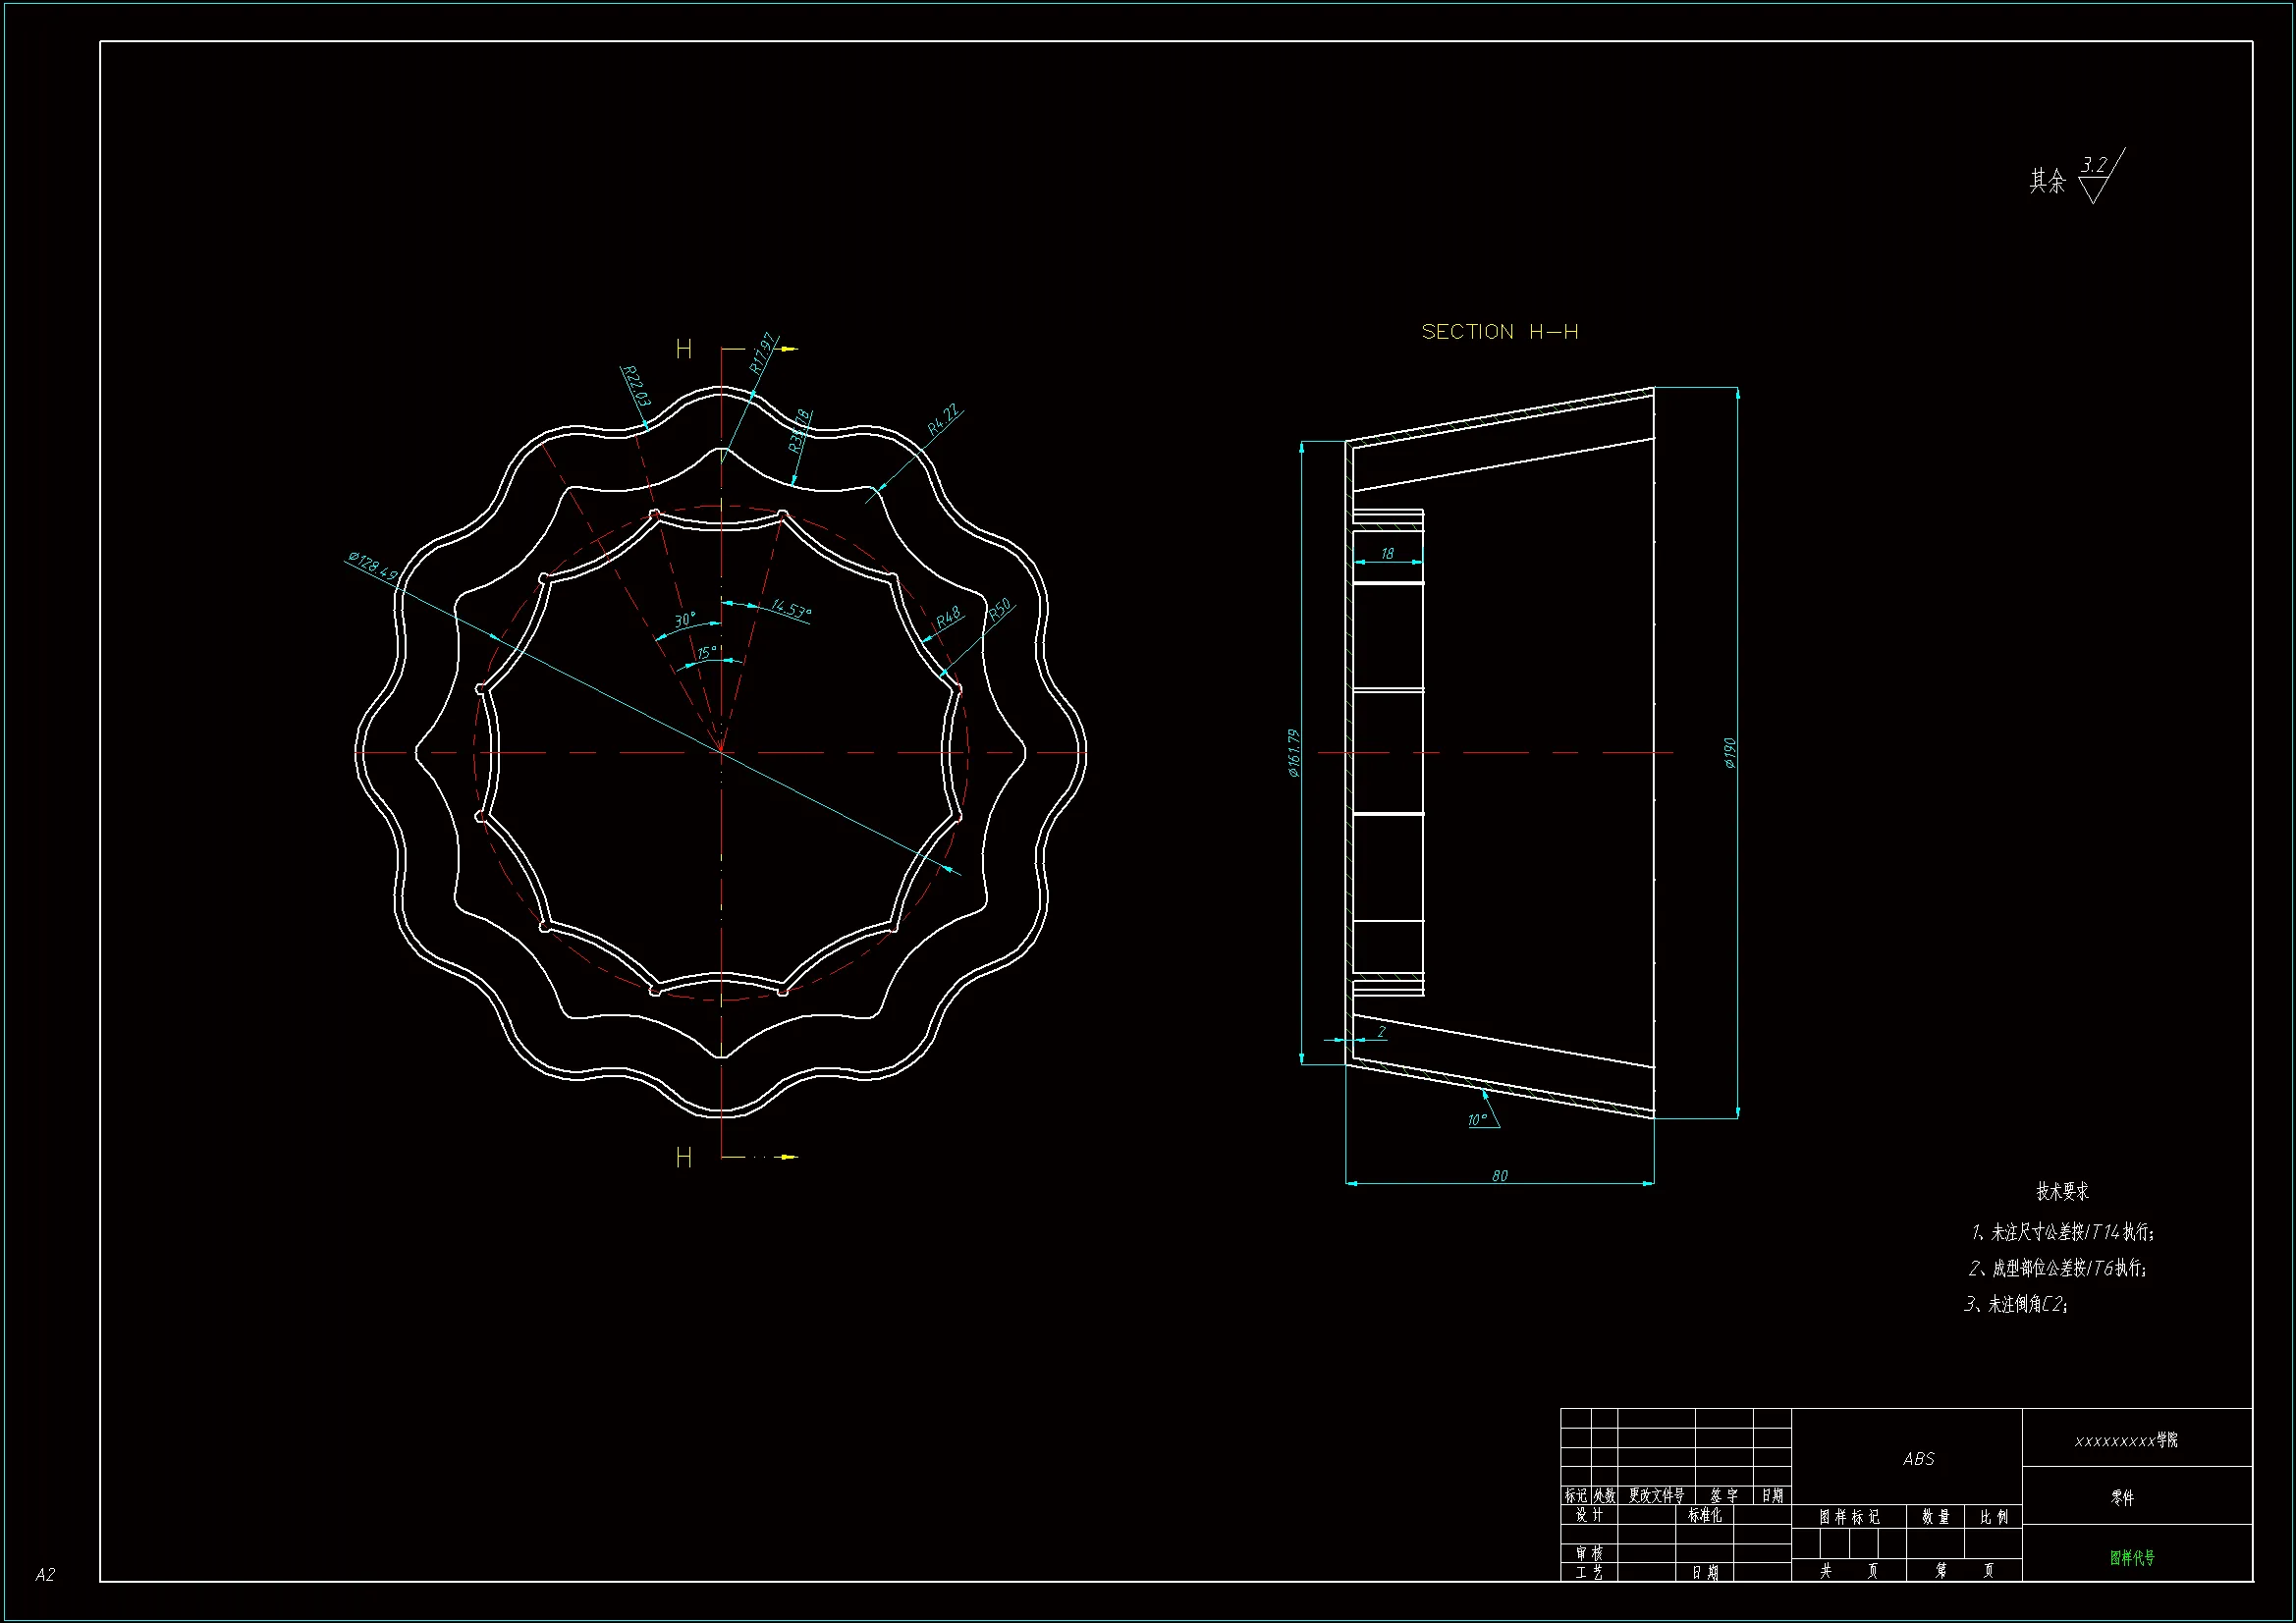The image size is (2296, 1623).
Task: Click the lower section arrow near H
Action: click(x=788, y=1157)
